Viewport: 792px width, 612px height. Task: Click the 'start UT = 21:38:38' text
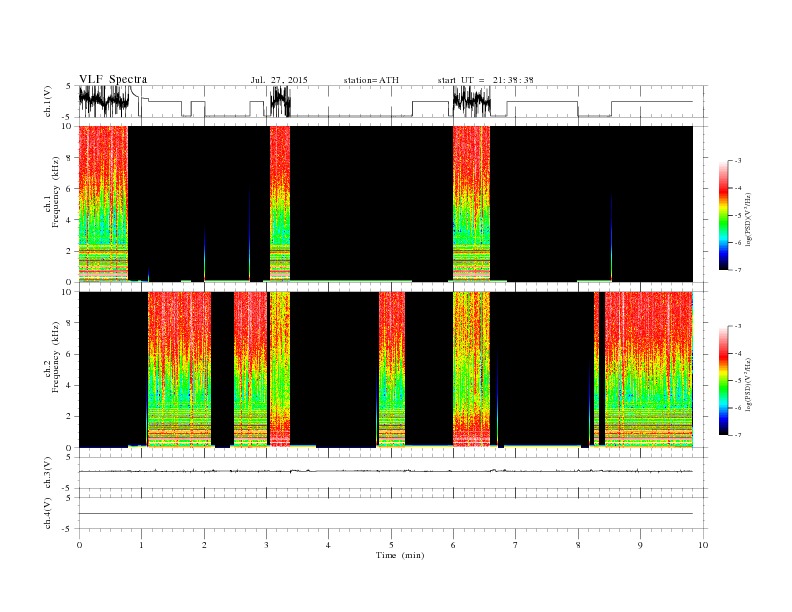(485, 80)
